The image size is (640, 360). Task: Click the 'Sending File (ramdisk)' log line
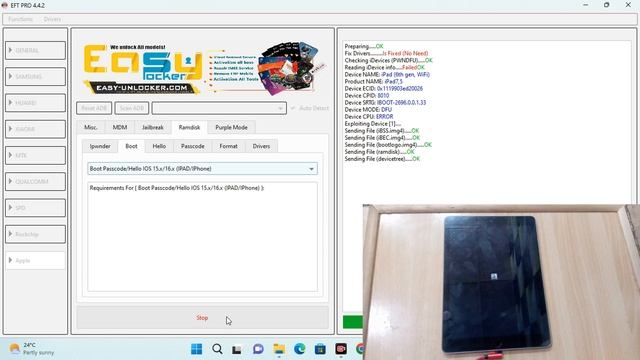(x=380, y=152)
